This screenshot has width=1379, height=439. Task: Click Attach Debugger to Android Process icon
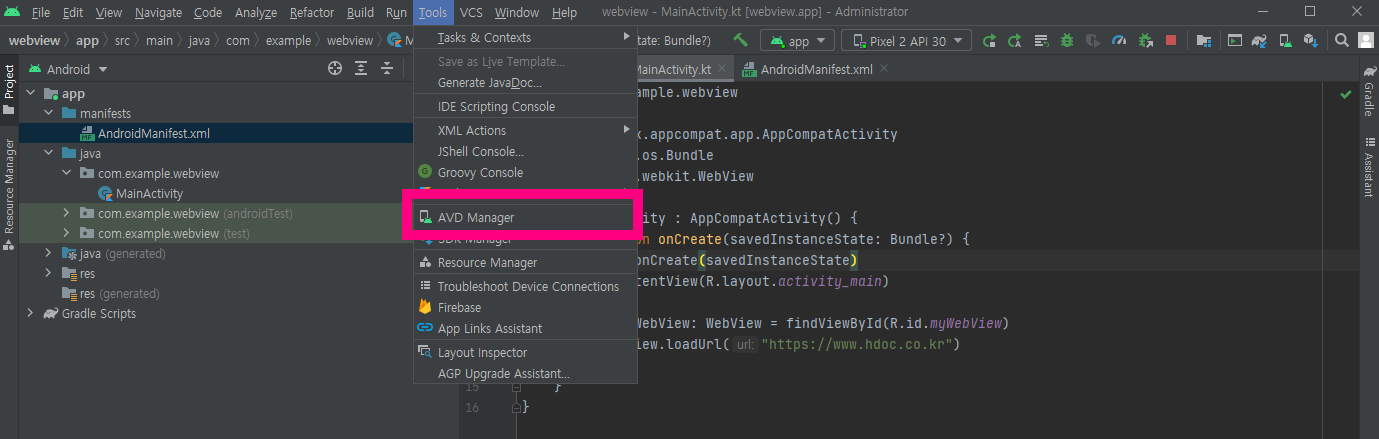click(x=1145, y=41)
